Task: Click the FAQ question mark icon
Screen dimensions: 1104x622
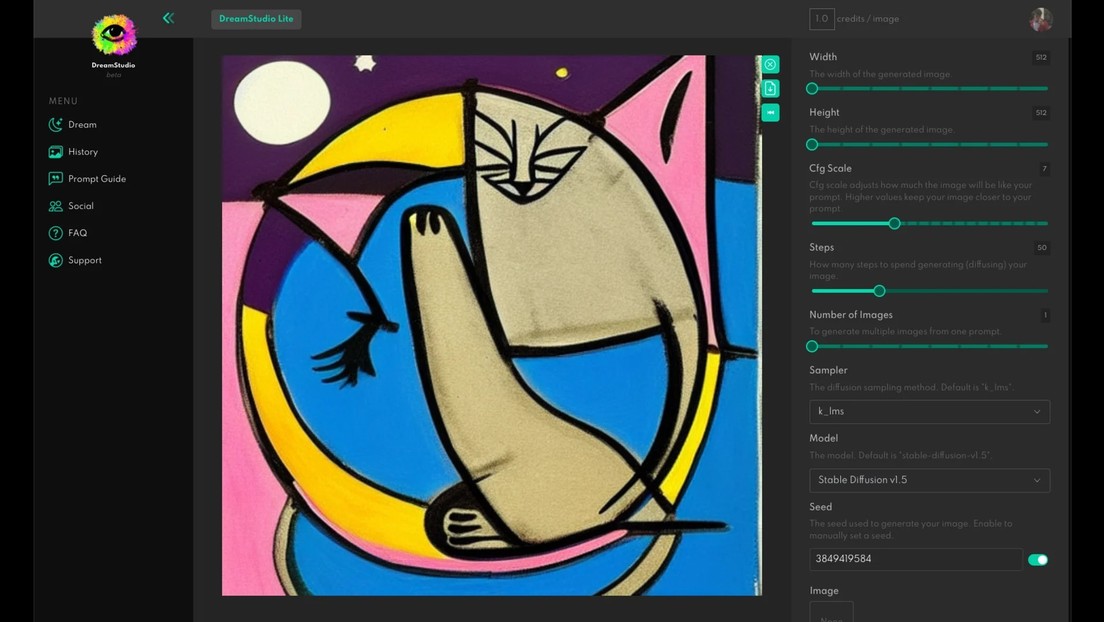Action: [56, 233]
